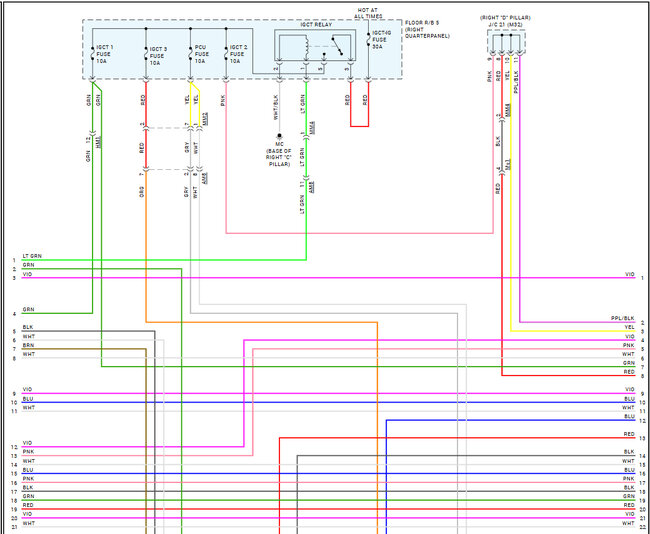
Task: Click "BLU" label at right terminal 12
Action: coord(629,416)
